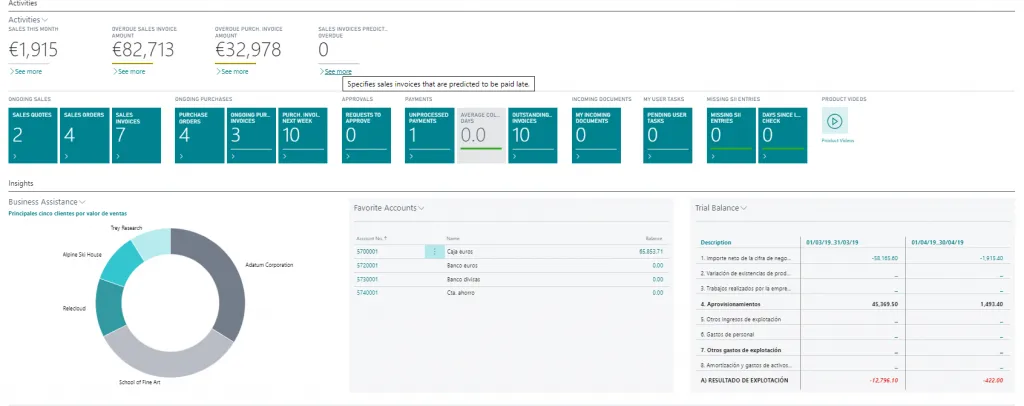Screen dimensions: 1024x406
Task: Sort by the Balance column header
Action: tap(654, 239)
